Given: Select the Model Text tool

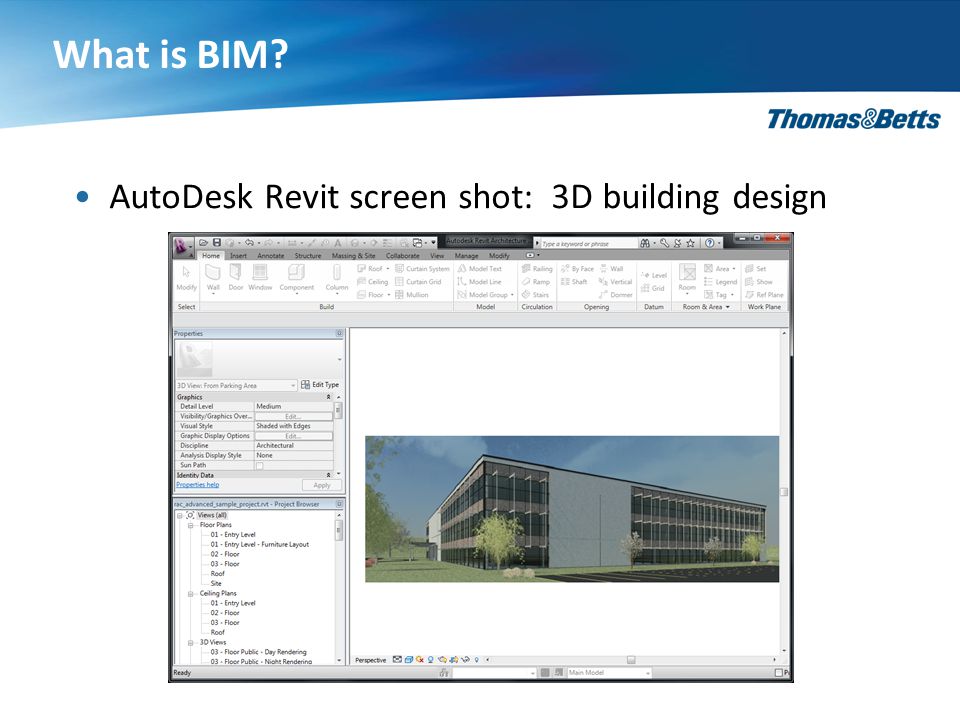Looking at the screenshot, I should click(x=479, y=269).
